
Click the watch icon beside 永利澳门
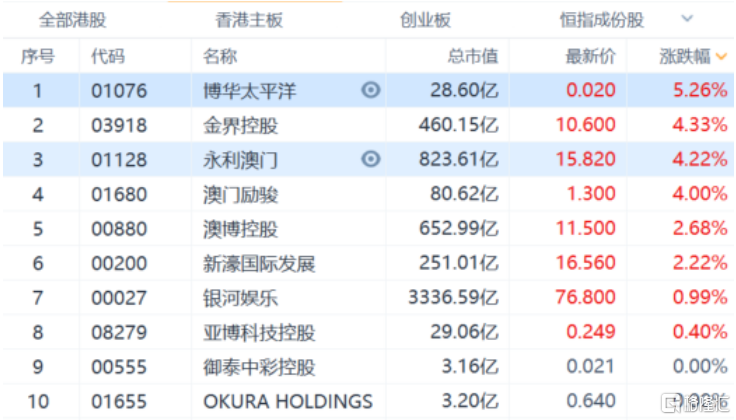(371, 159)
